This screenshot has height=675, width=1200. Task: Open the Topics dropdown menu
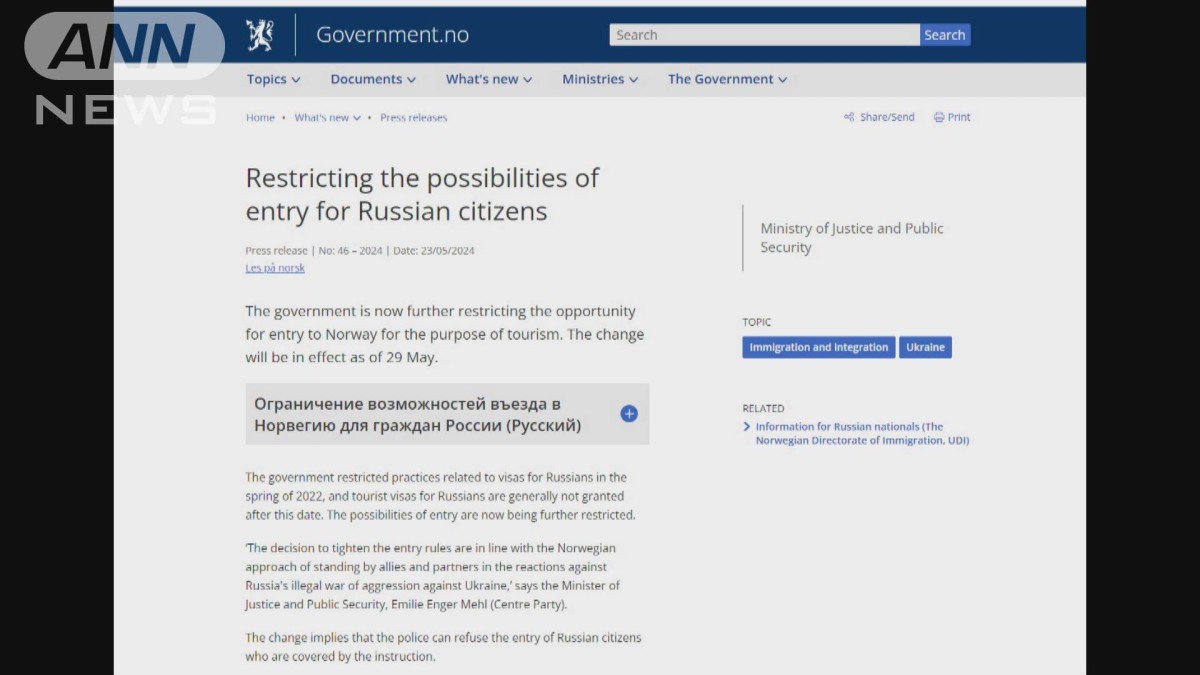pyautogui.click(x=273, y=79)
